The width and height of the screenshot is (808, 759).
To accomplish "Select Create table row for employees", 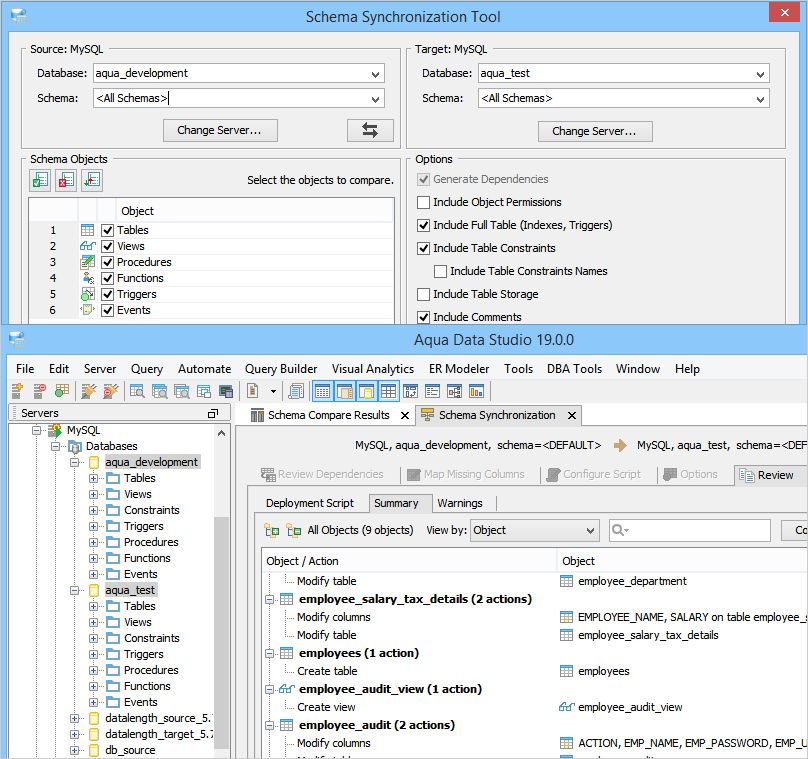I will tap(327, 671).
